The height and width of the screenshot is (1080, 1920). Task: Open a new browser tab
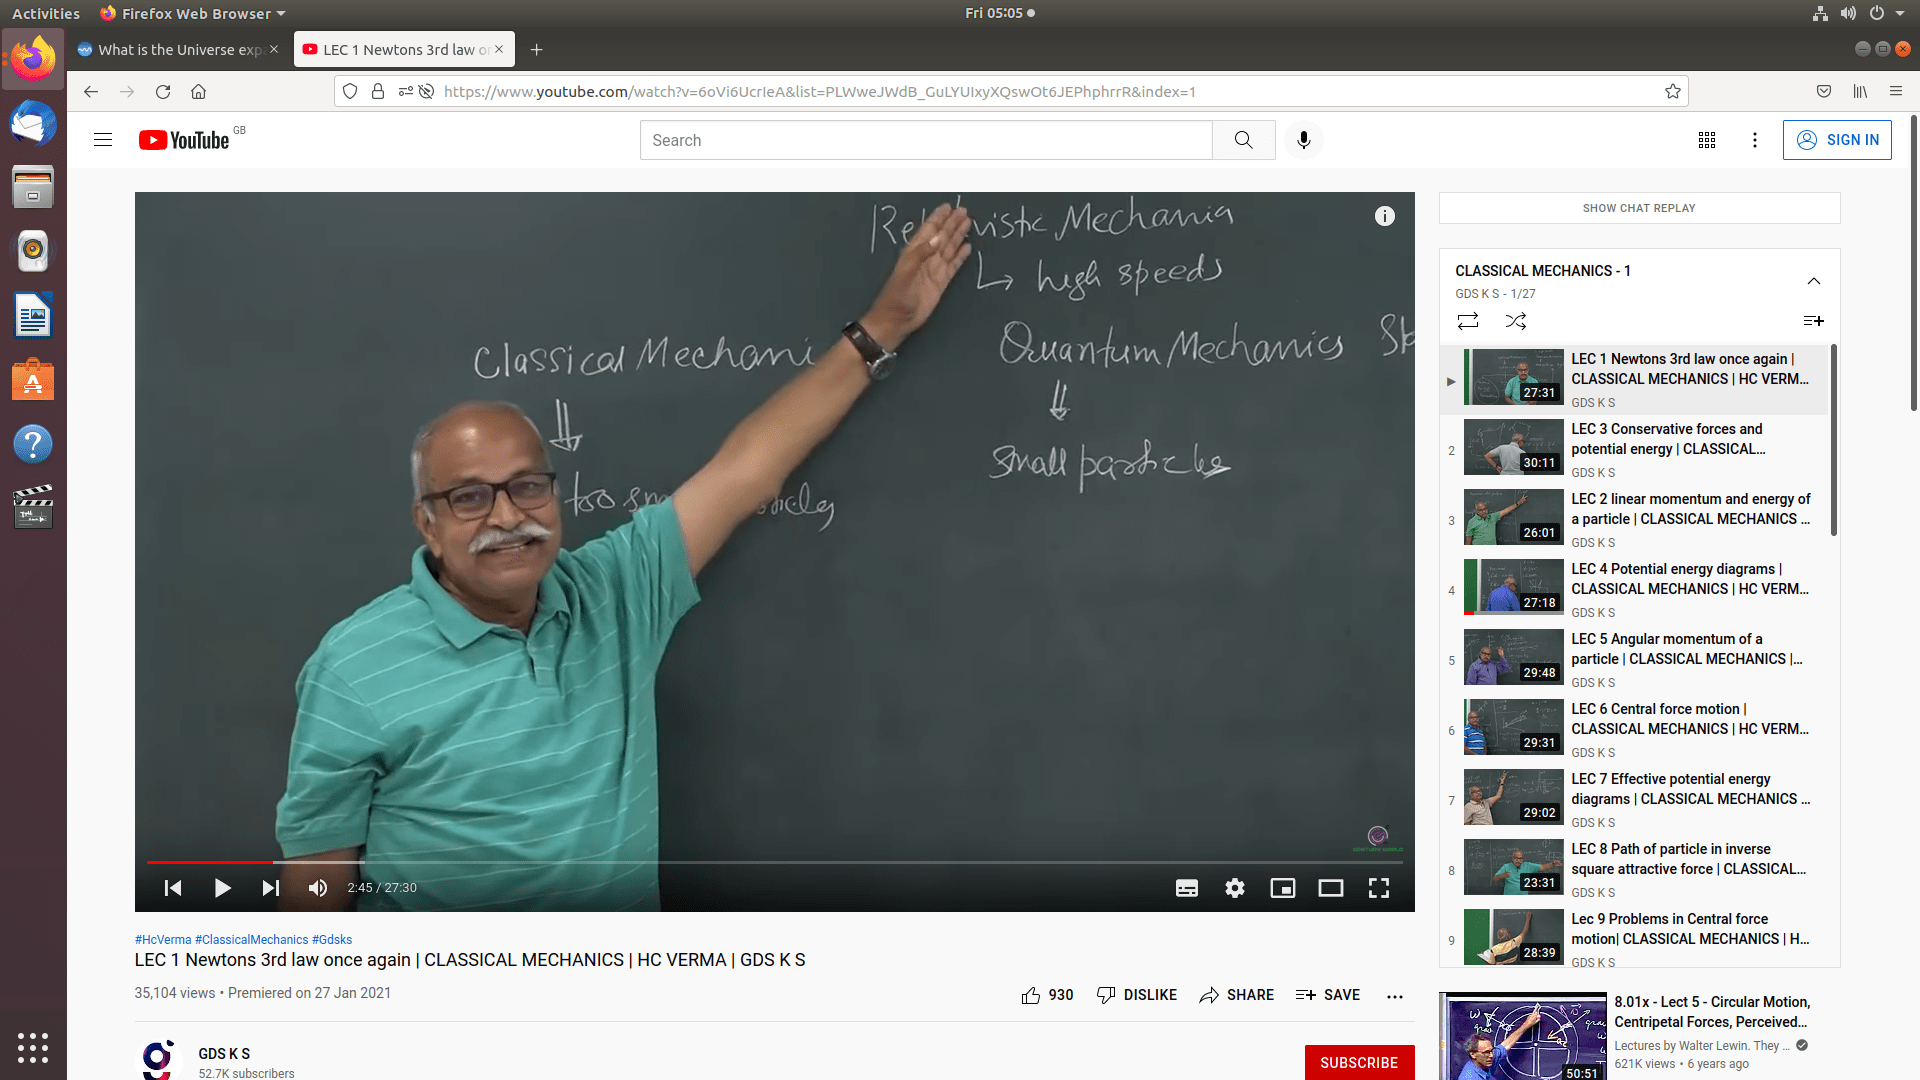click(537, 50)
